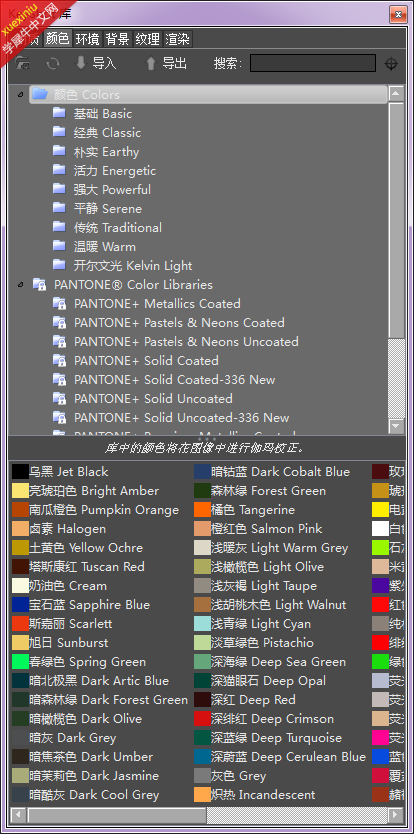Pick the Yellow Ochre swatch
414x834 pixels.
point(20,548)
